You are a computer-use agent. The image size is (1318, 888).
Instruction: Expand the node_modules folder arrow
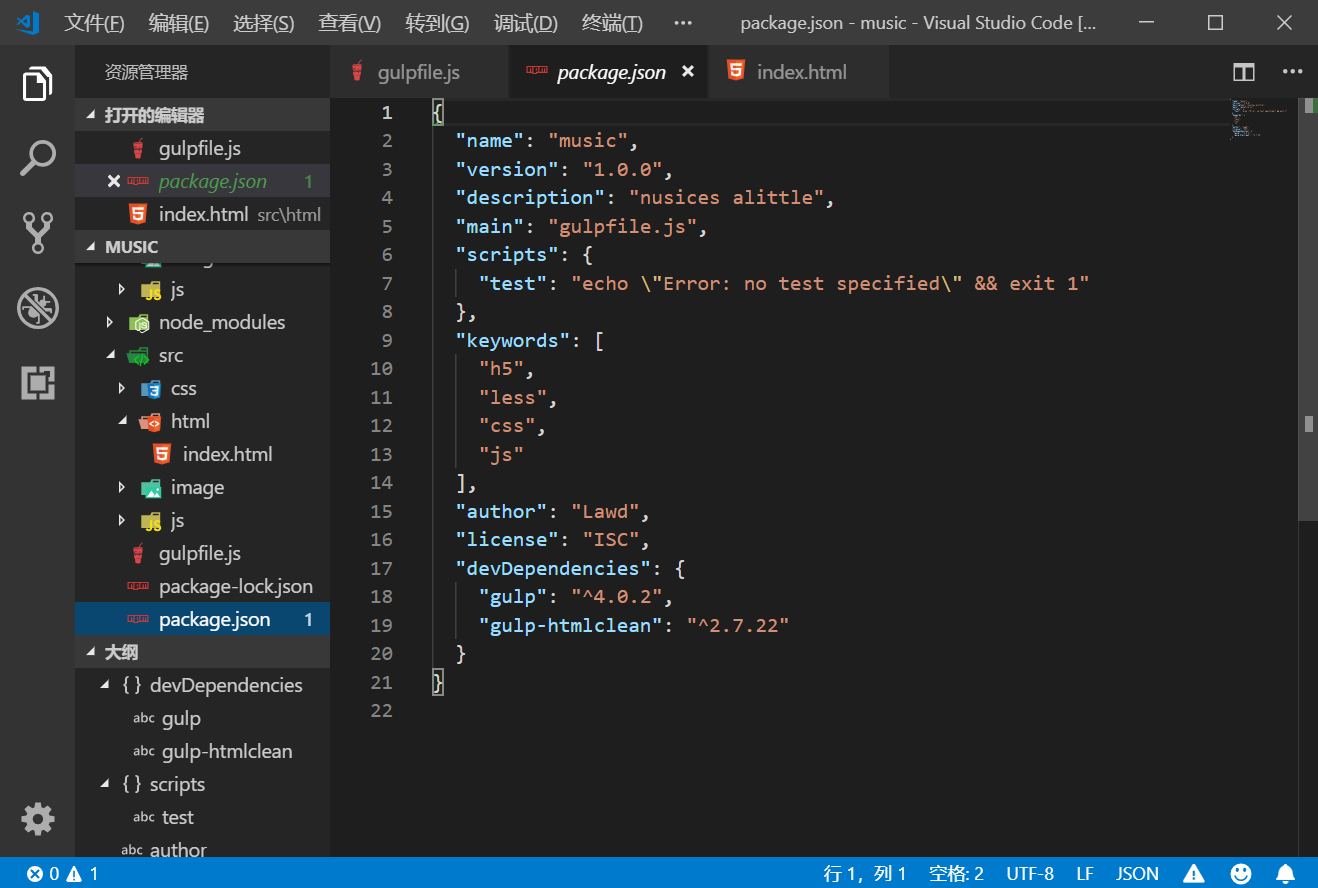[x=110, y=322]
